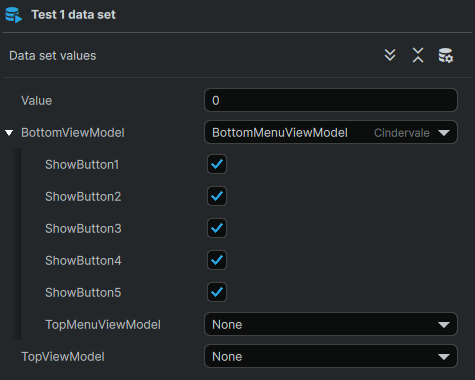Uncheck the ShowButton1 checkbox
The height and width of the screenshot is (380, 475).
217,164
